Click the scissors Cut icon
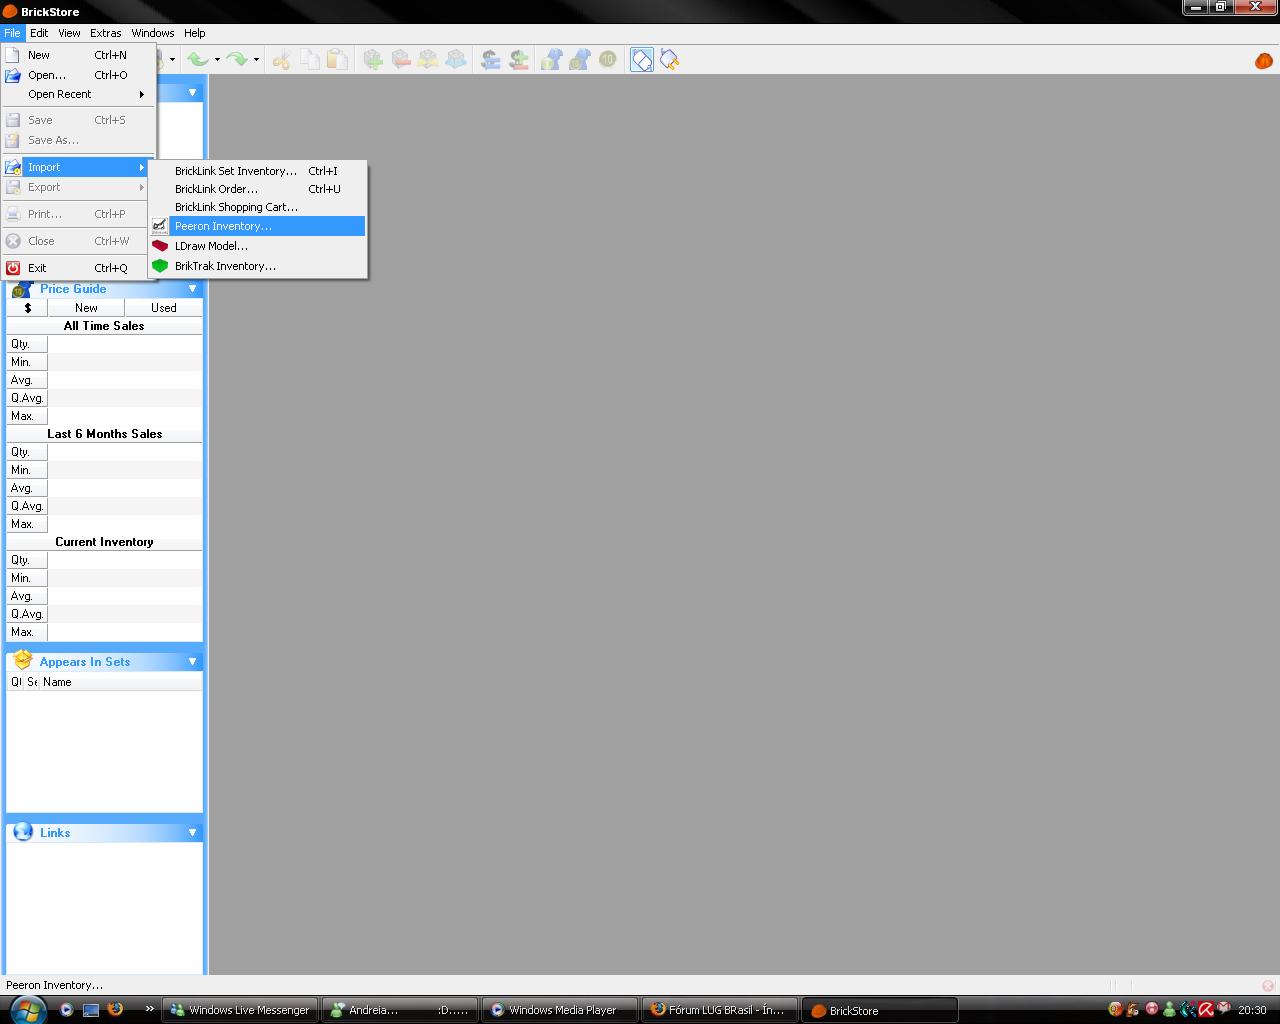 282,60
